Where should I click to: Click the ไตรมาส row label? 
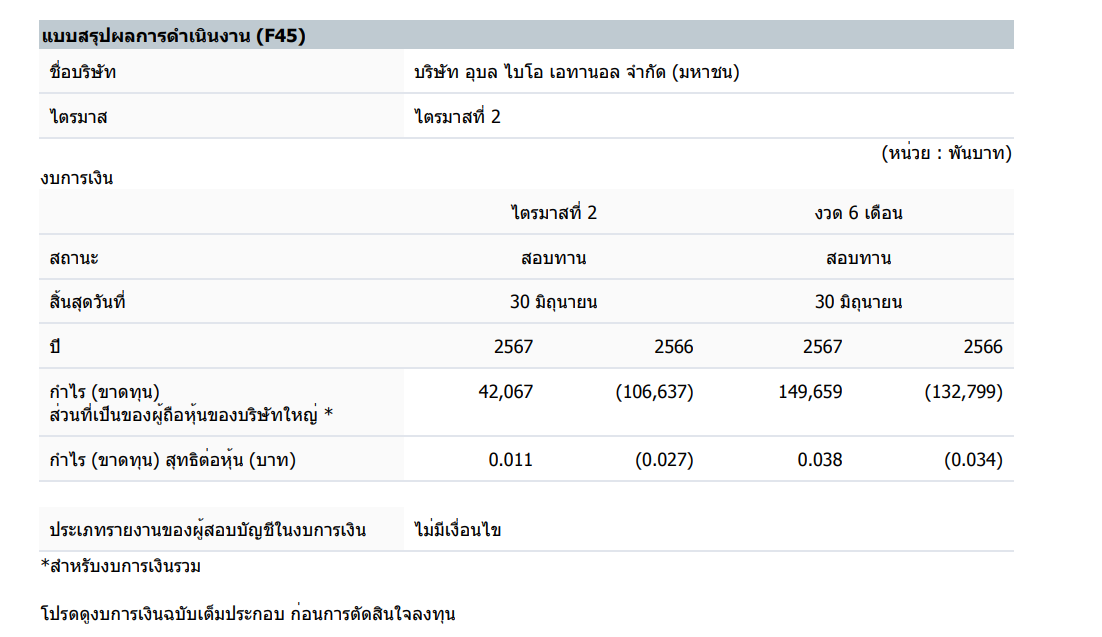tap(79, 117)
